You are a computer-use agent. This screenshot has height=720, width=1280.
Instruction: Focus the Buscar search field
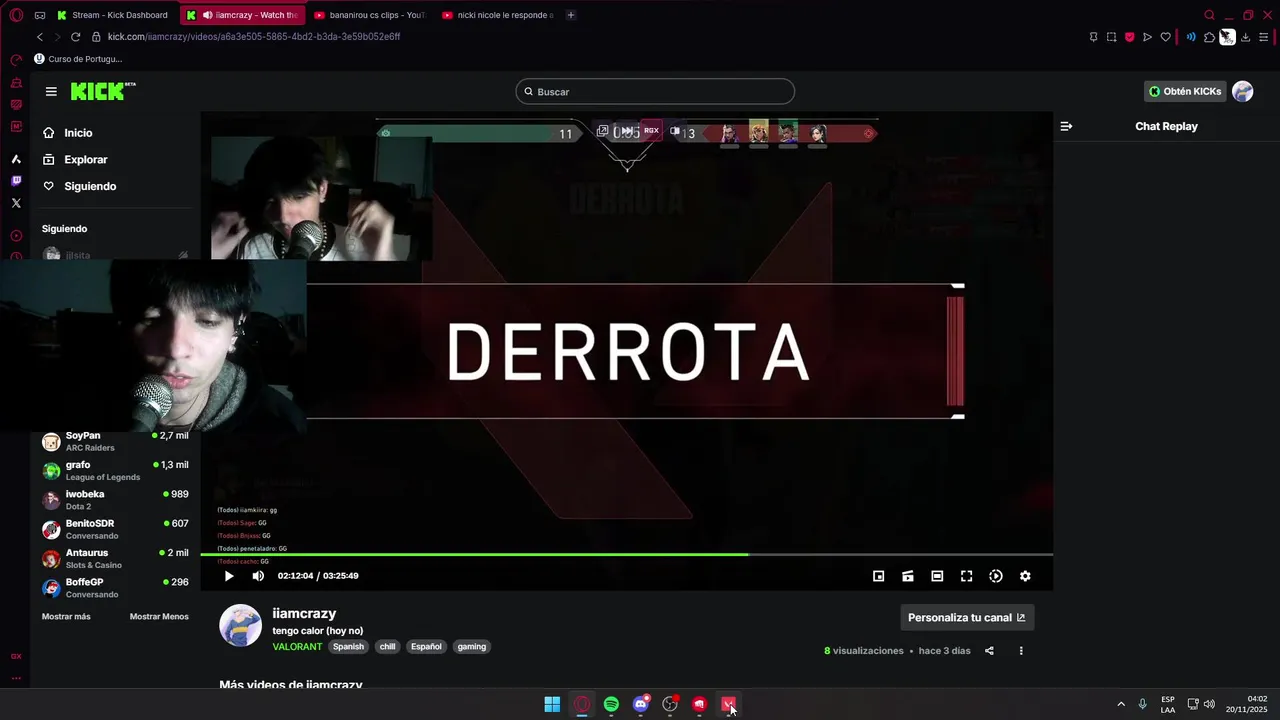pos(655,92)
